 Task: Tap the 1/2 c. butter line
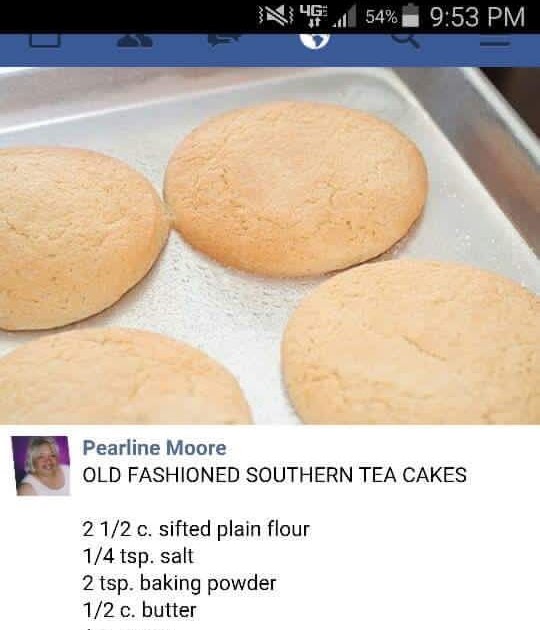click(139, 610)
